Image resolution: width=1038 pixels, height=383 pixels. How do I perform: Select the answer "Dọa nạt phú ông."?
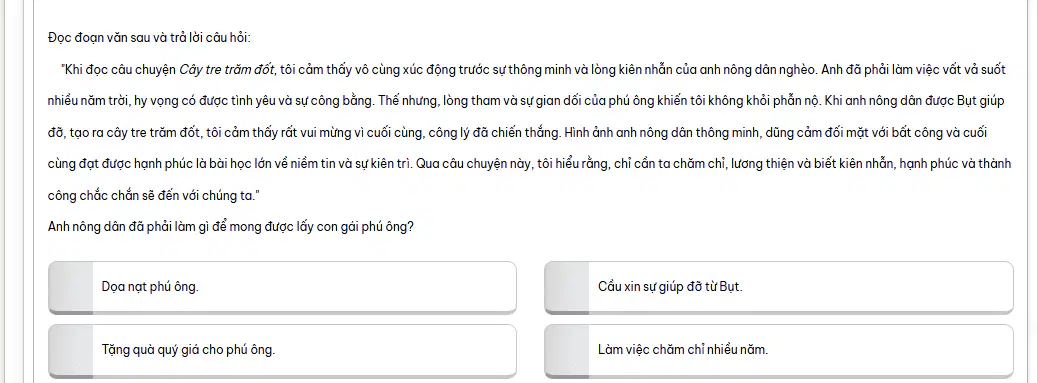pos(282,288)
